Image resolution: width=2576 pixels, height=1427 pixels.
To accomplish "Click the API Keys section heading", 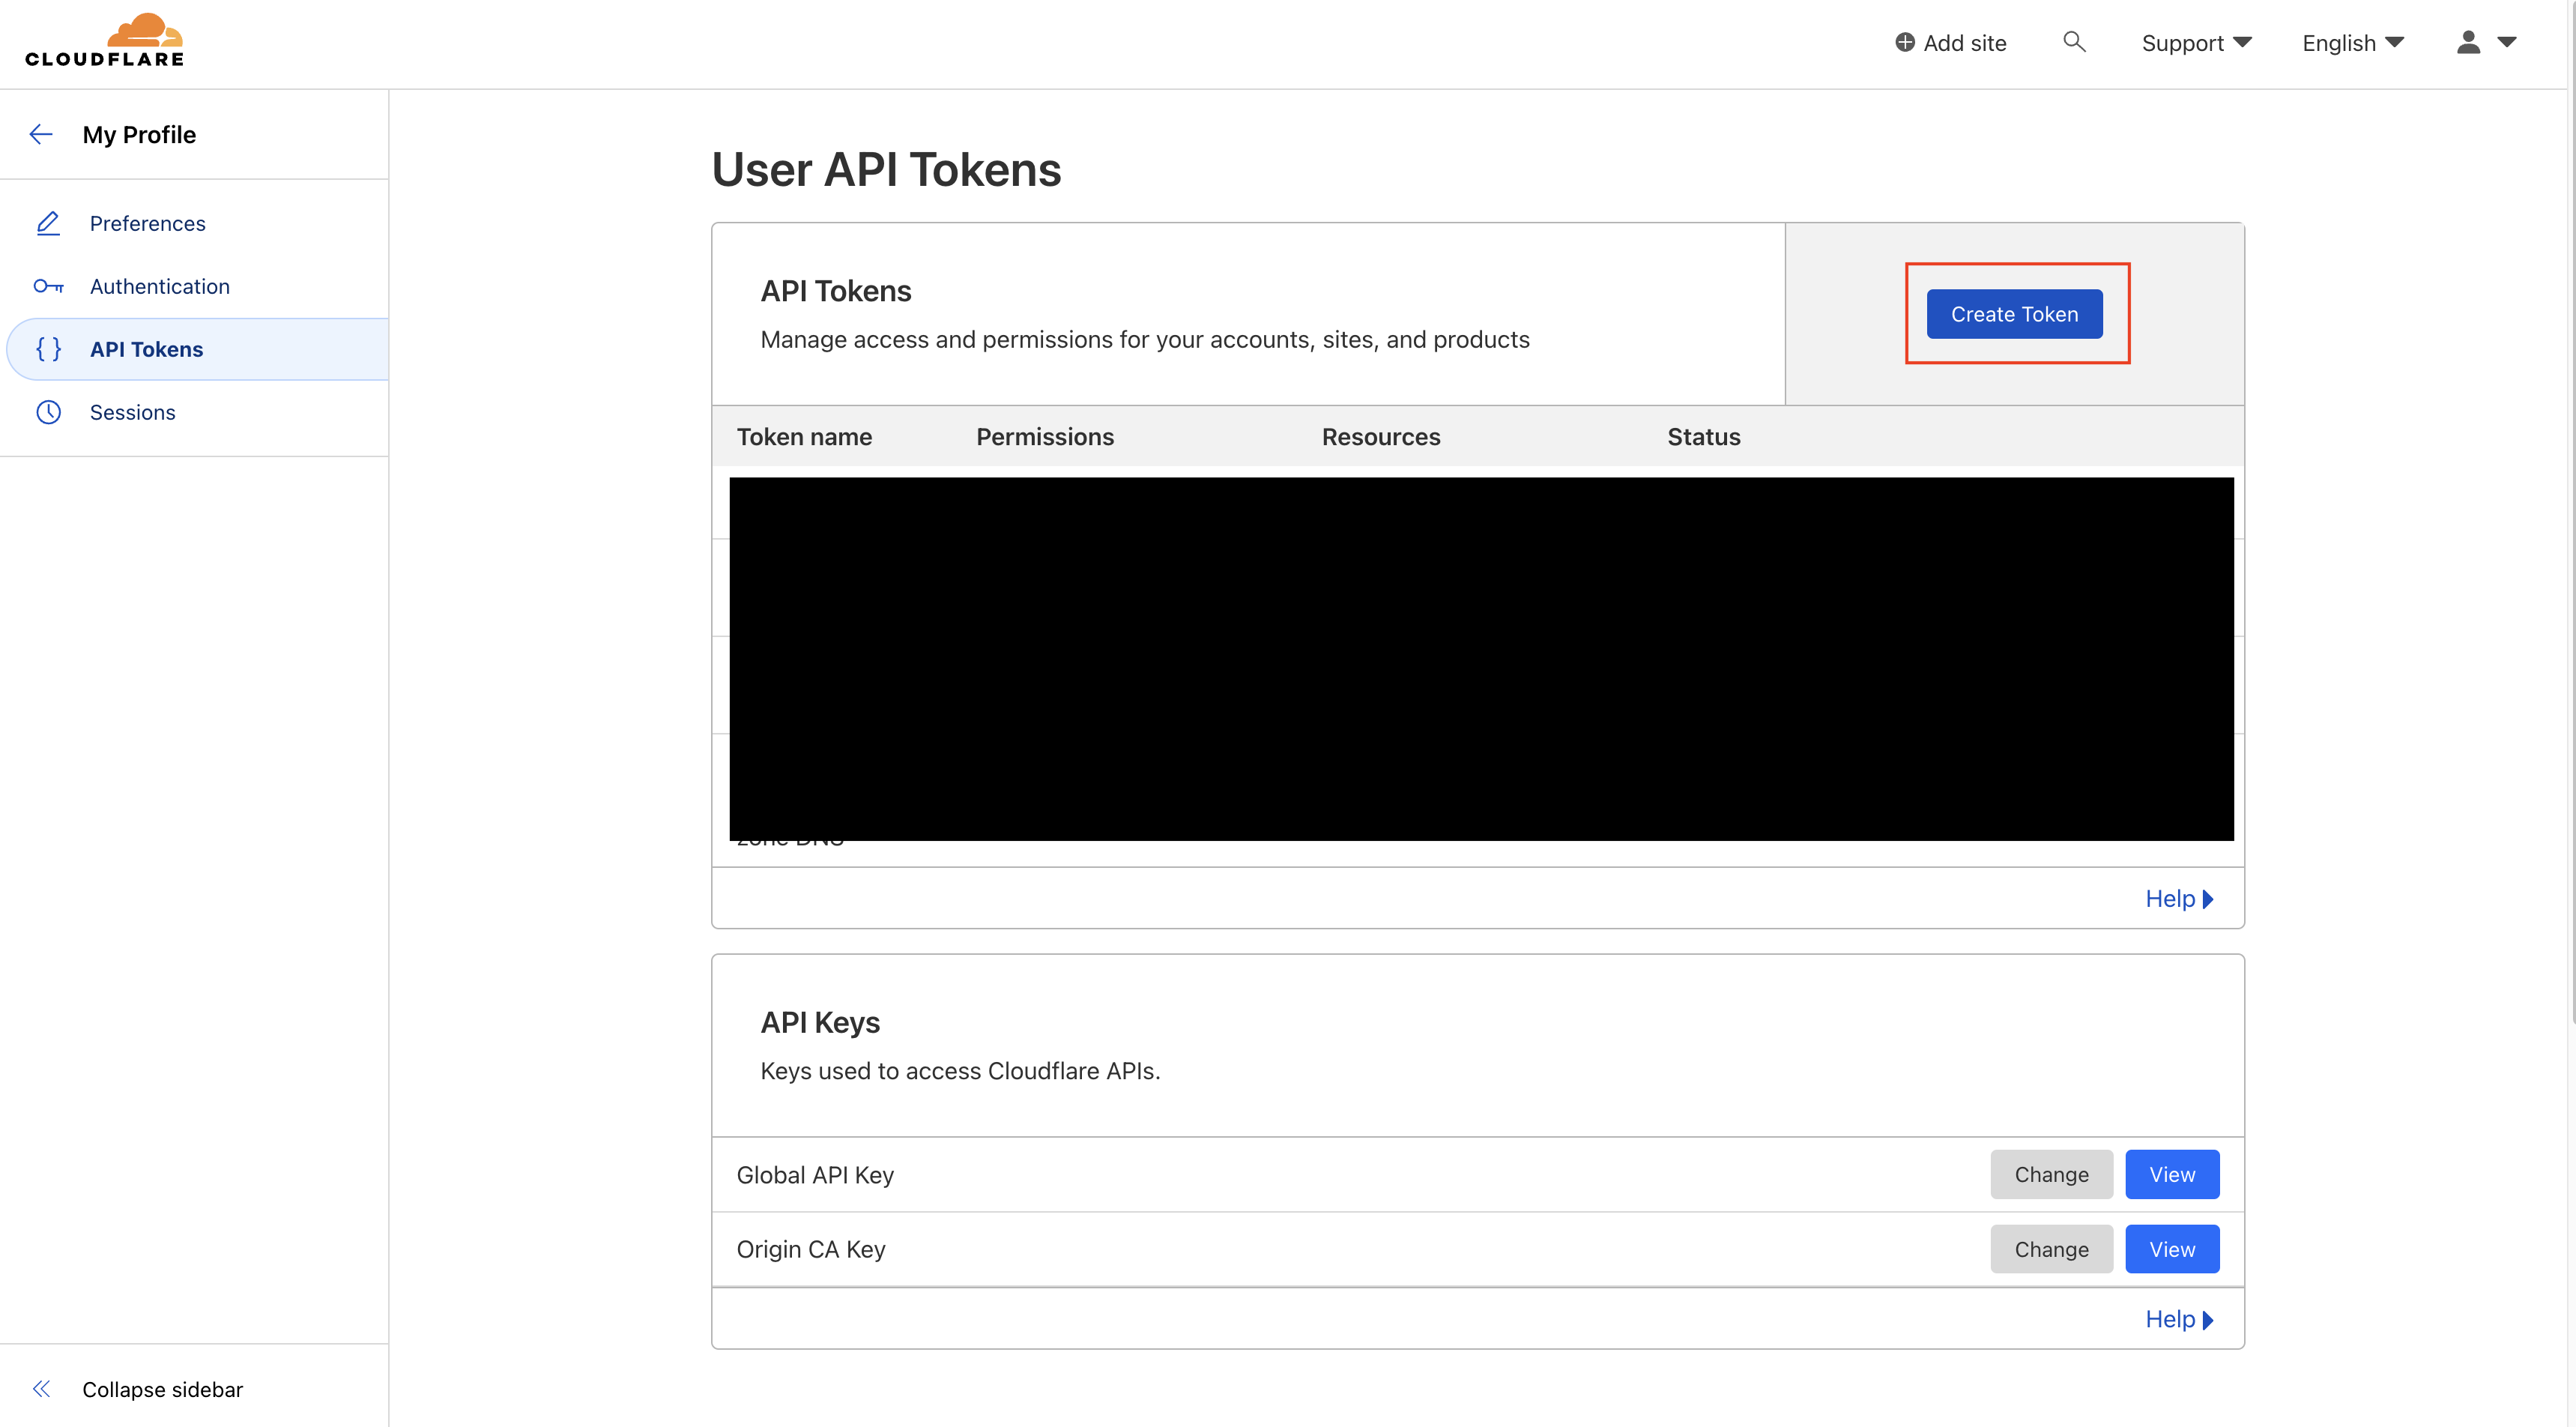I will click(820, 1022).
